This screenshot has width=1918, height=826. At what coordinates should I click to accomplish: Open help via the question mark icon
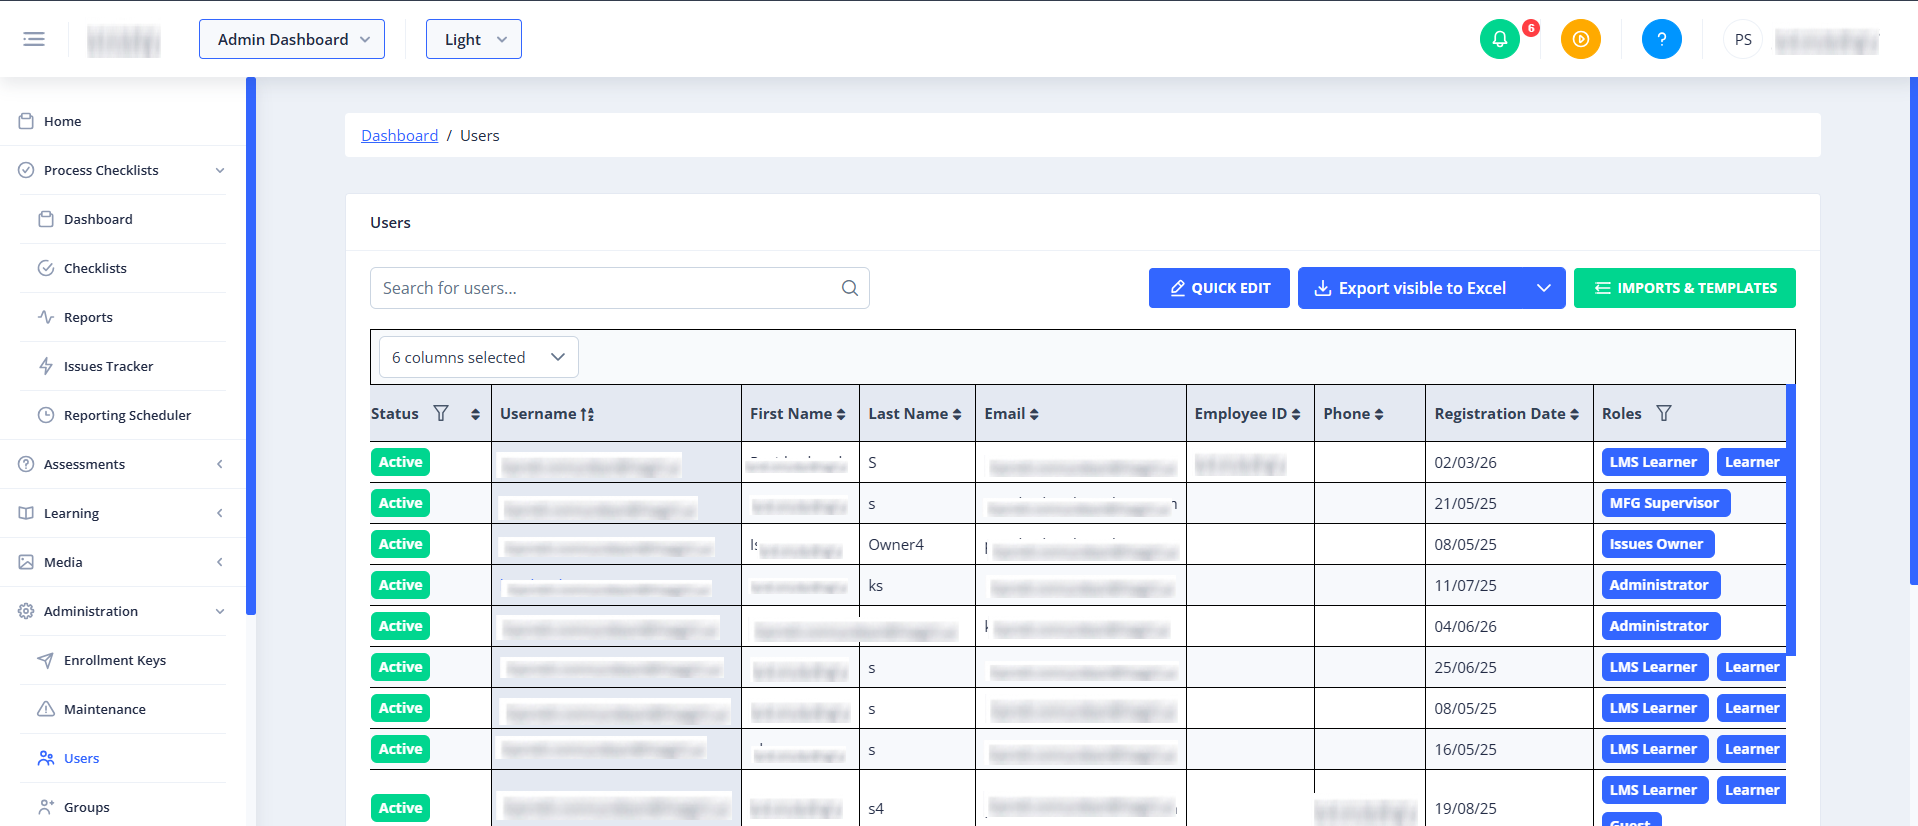1661,39
